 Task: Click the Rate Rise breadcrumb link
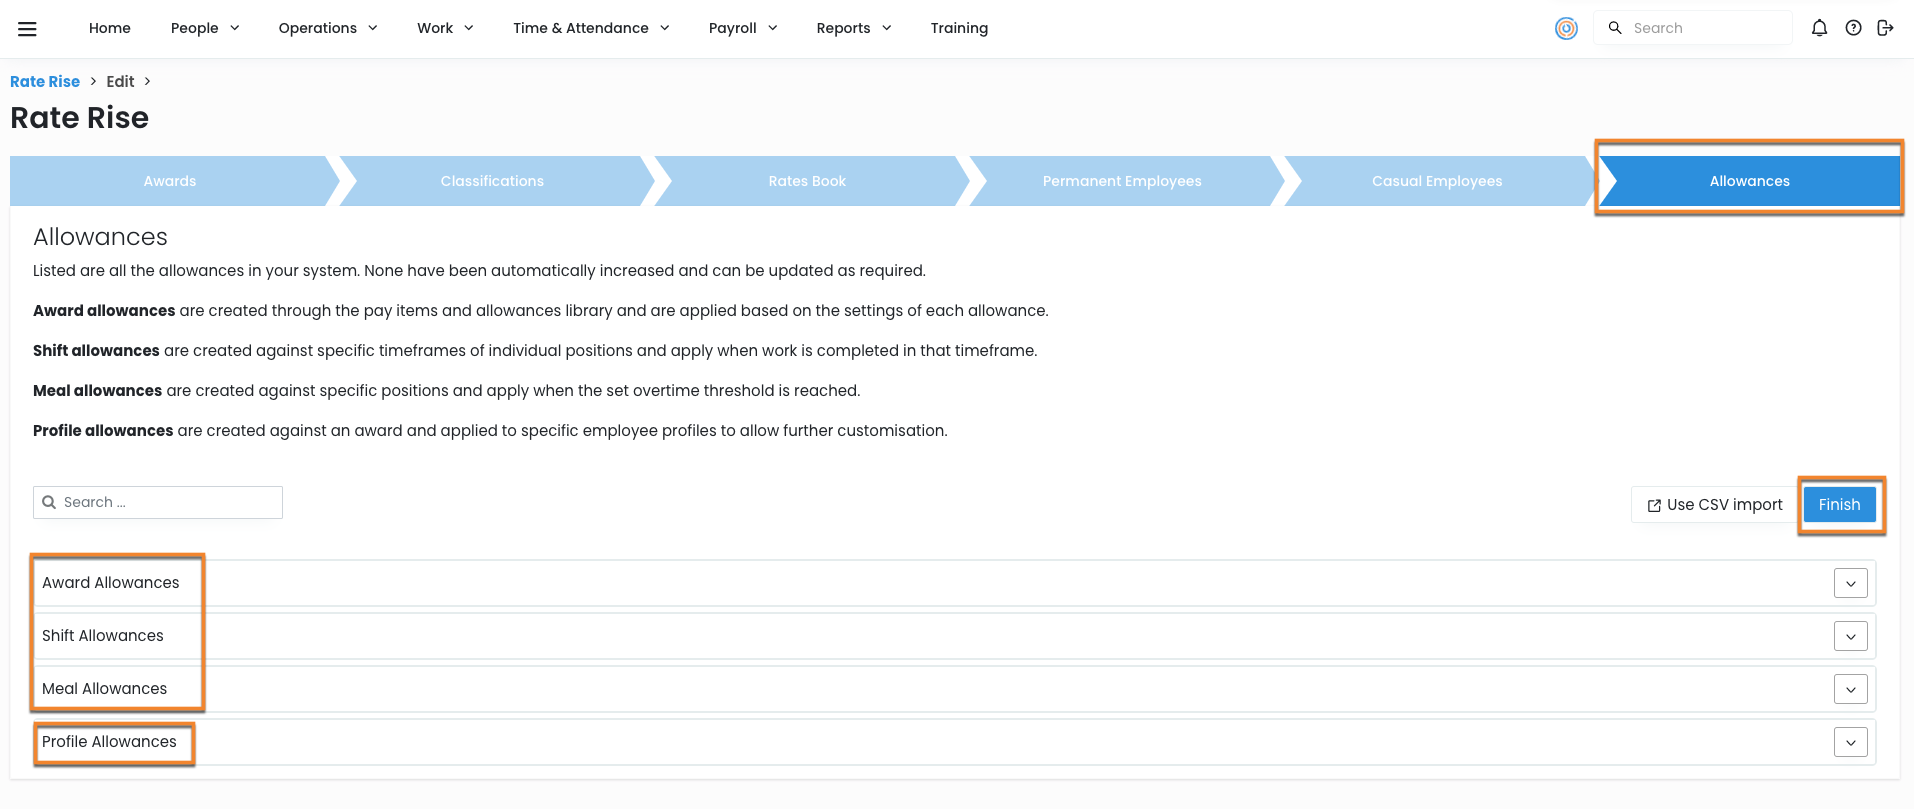pos(45,82)
